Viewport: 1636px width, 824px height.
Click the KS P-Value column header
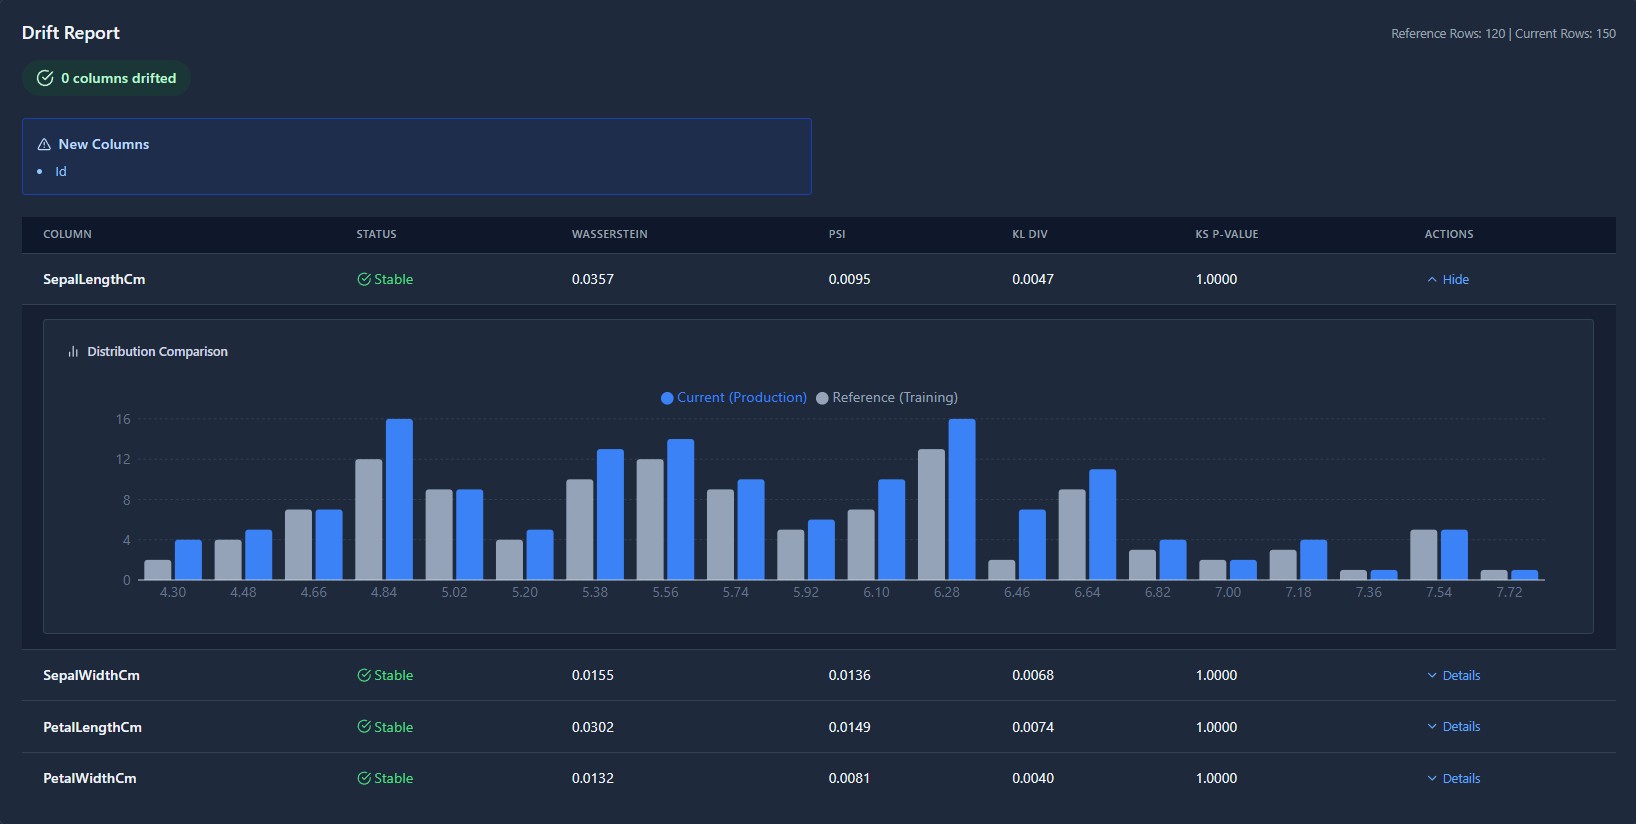[1226, 234]
